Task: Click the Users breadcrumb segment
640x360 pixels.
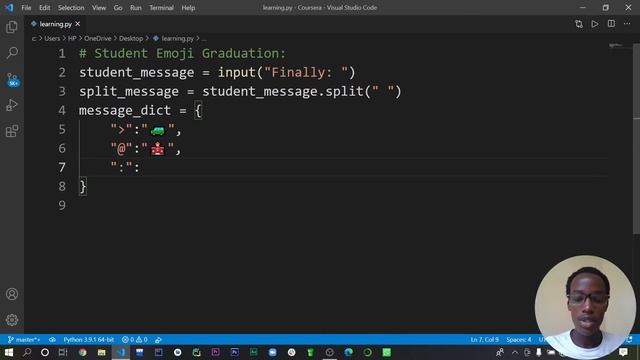Action: pos(52,38)
